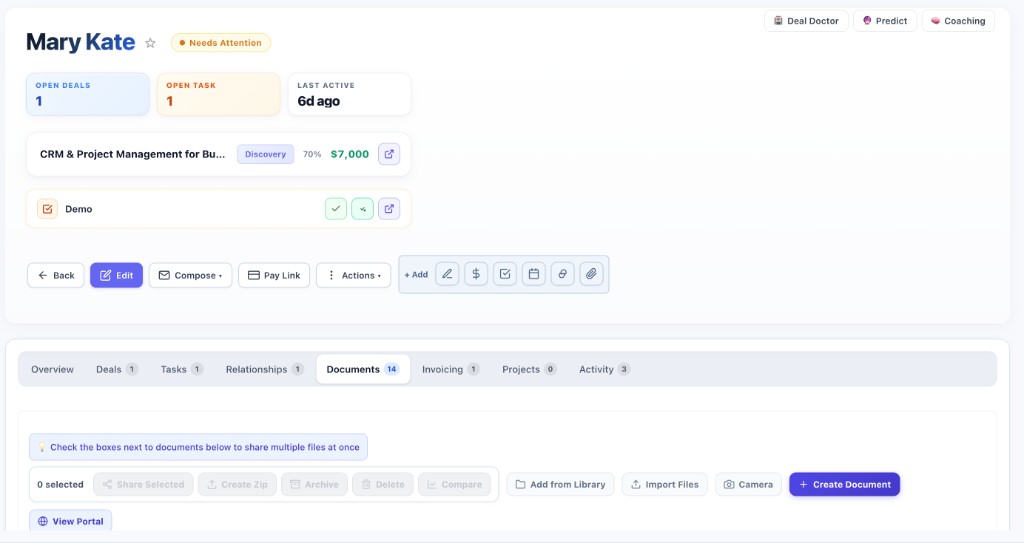Screen dimensions: 1024x543
Task: Add an event with the calendar icon
Action: [534, 274]
